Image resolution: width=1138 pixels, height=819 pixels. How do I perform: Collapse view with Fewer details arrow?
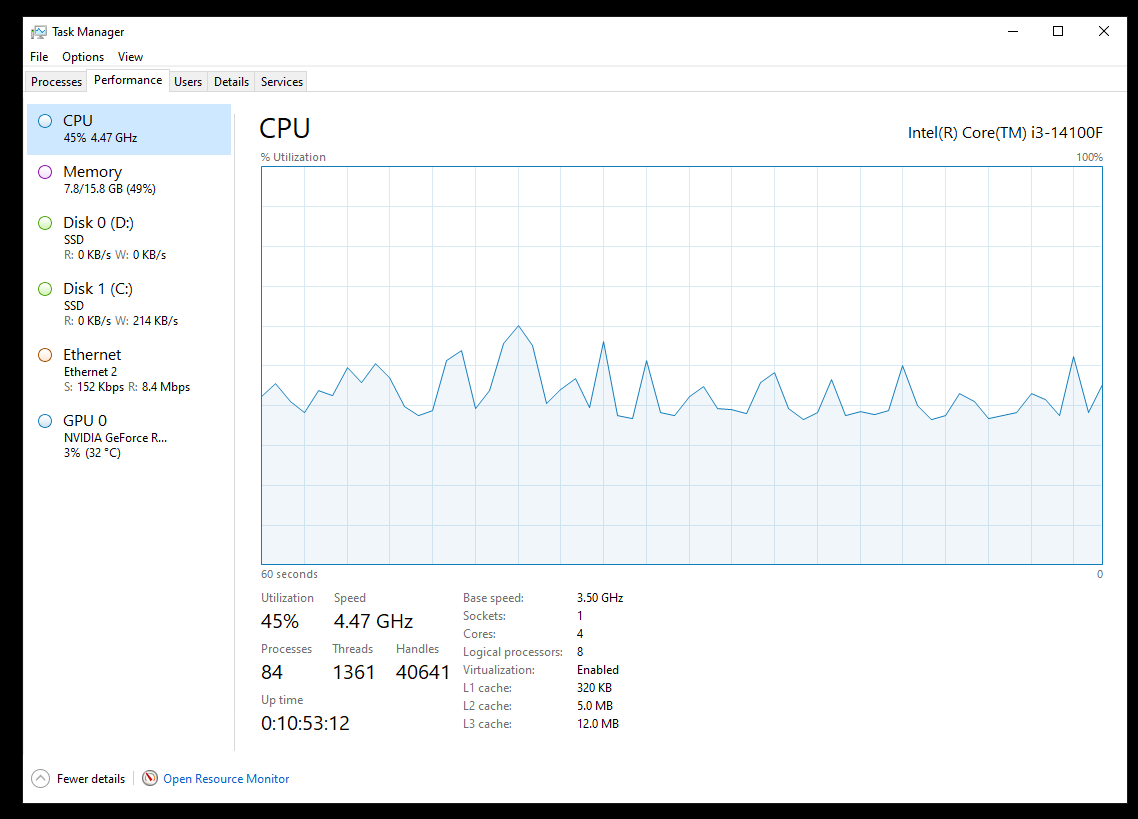[x=41, y=778]
